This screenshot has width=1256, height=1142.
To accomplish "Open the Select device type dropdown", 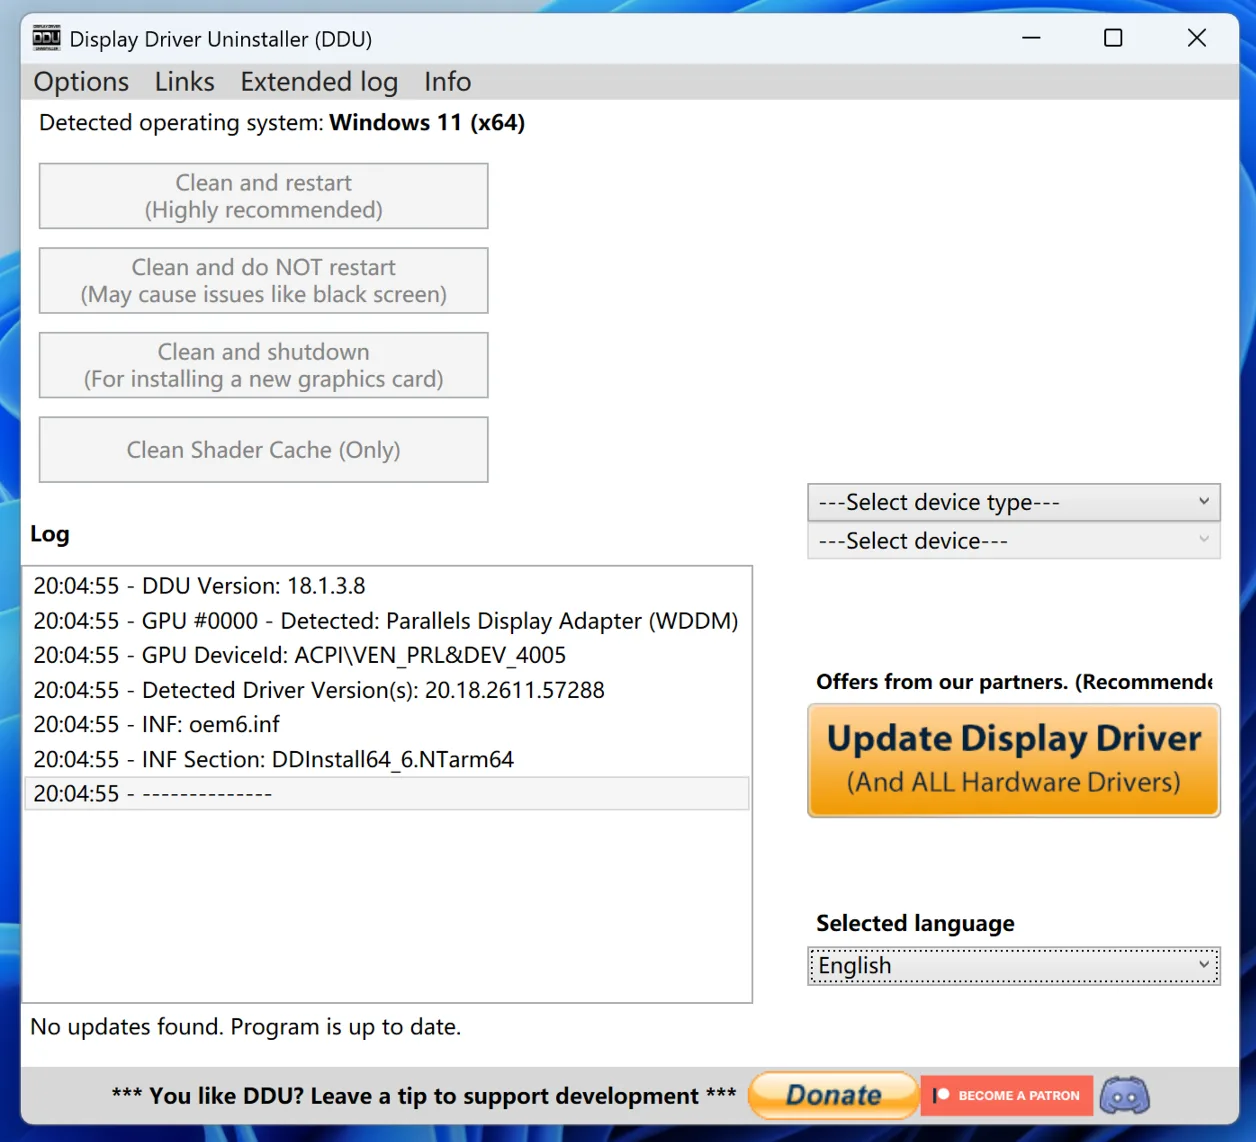I will pyautogui.click(x=1013, y=502).
